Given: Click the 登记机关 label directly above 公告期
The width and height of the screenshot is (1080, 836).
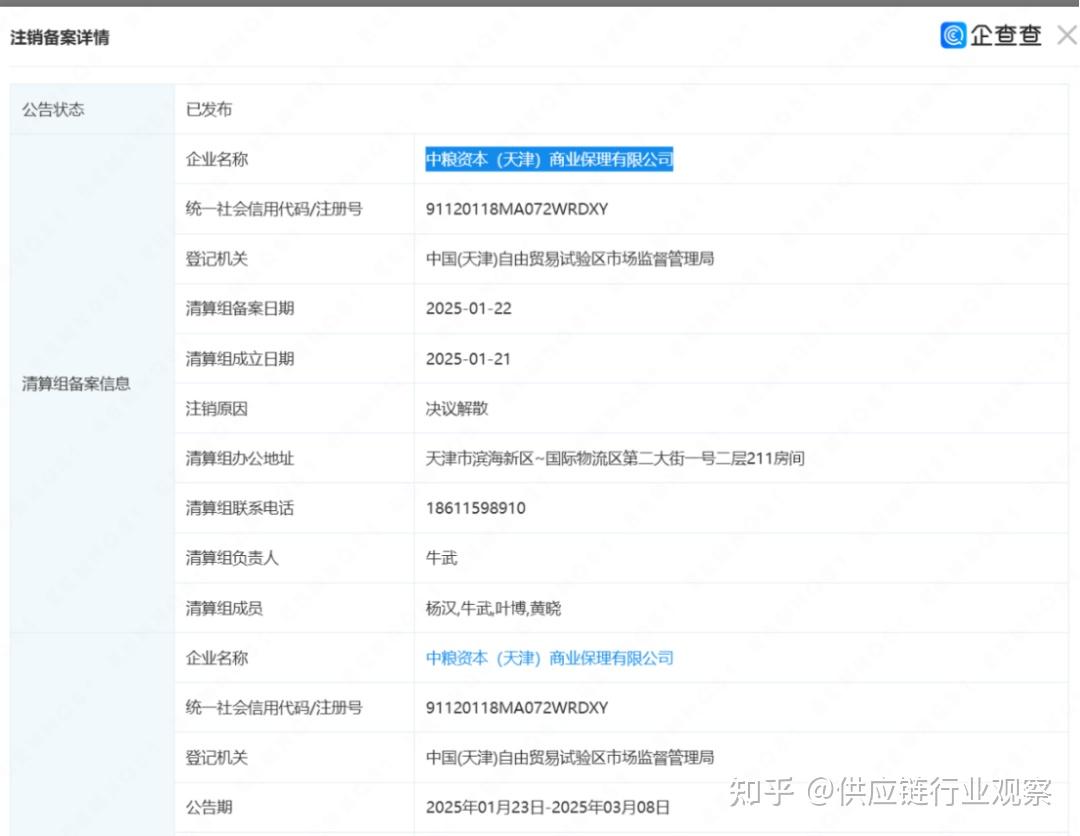Looking at the screenshot, I should pos(216,757).
